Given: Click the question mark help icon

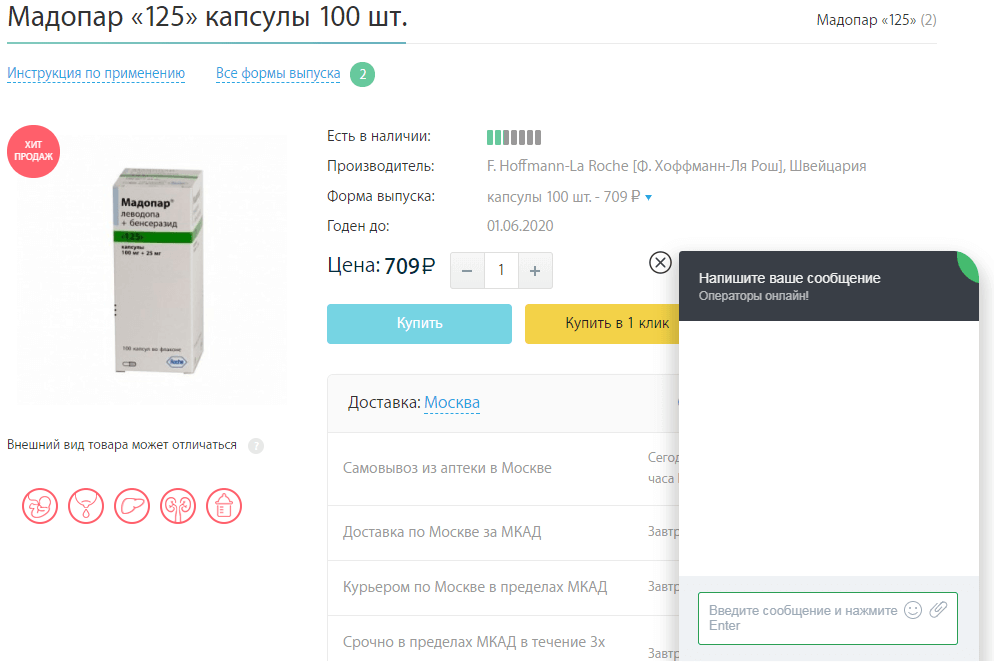Looking at the screenshot, I should (x=256, y=446).
